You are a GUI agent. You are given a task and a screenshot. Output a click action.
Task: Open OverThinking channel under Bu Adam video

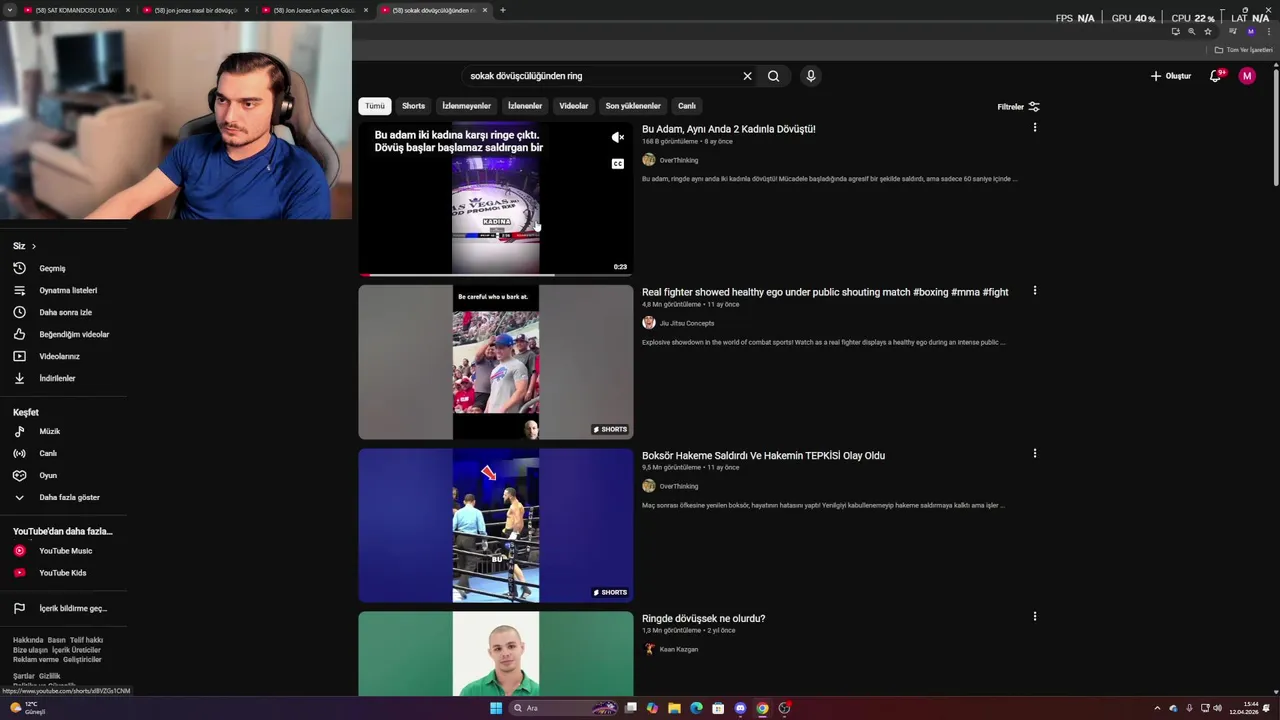click(679, 160)
